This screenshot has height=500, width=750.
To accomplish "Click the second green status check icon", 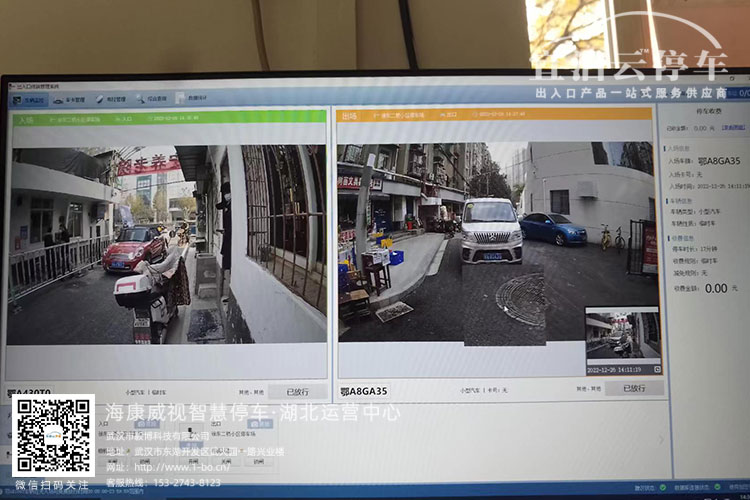I will tap(717, 486).
